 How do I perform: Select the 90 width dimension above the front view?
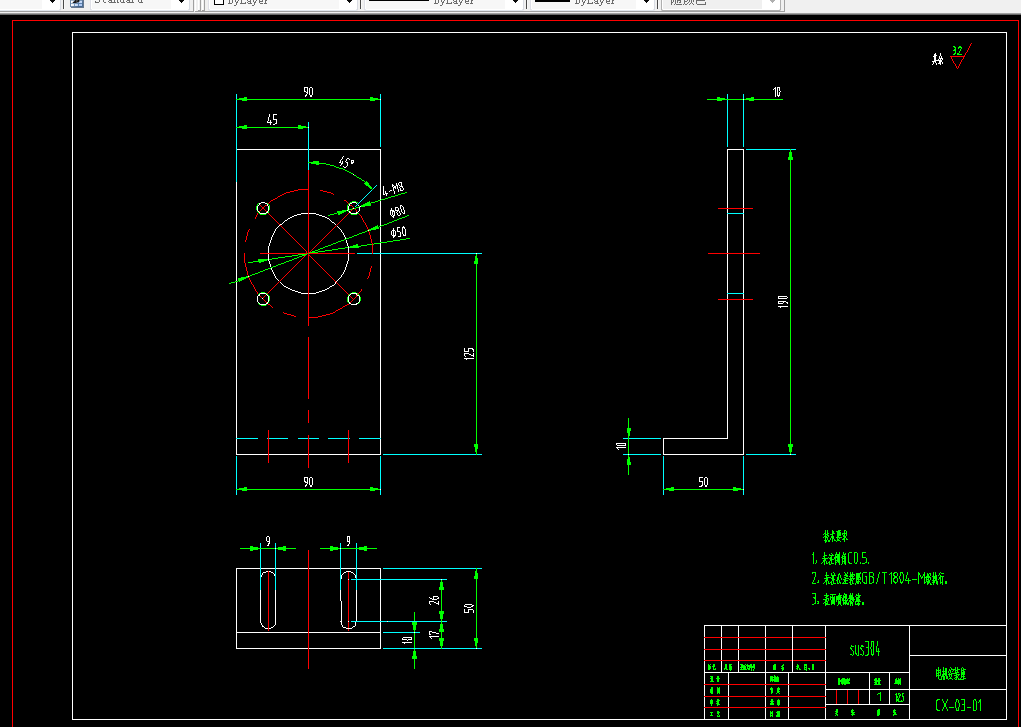(308, 92)
